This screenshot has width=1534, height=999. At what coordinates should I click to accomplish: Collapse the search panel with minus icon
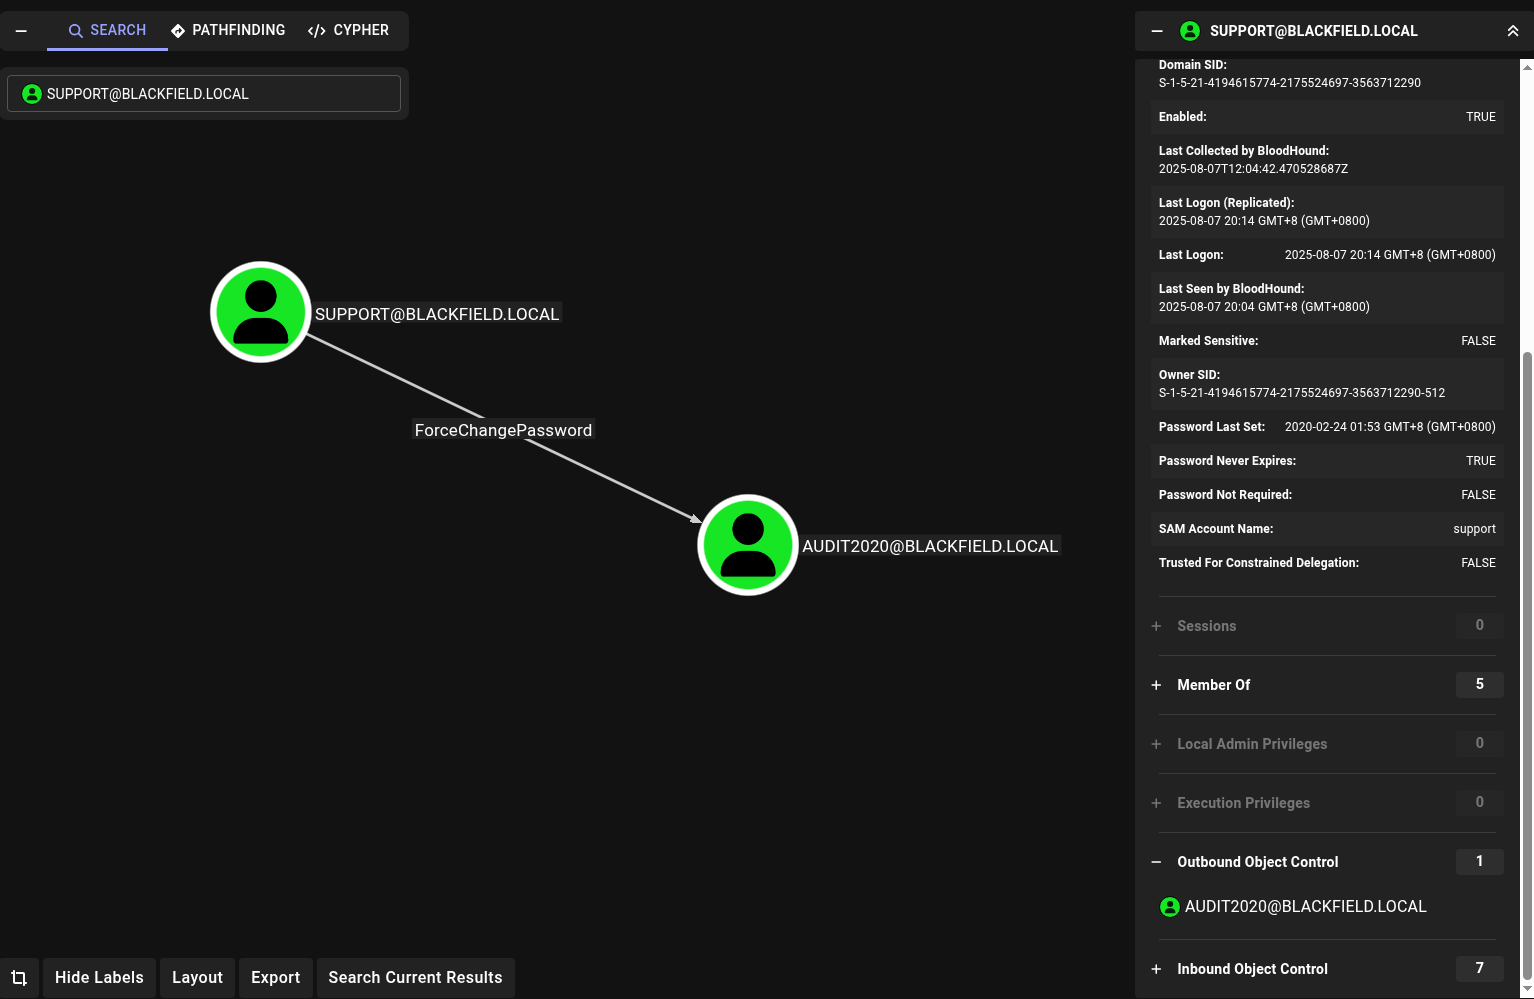[x=21, y=31]
